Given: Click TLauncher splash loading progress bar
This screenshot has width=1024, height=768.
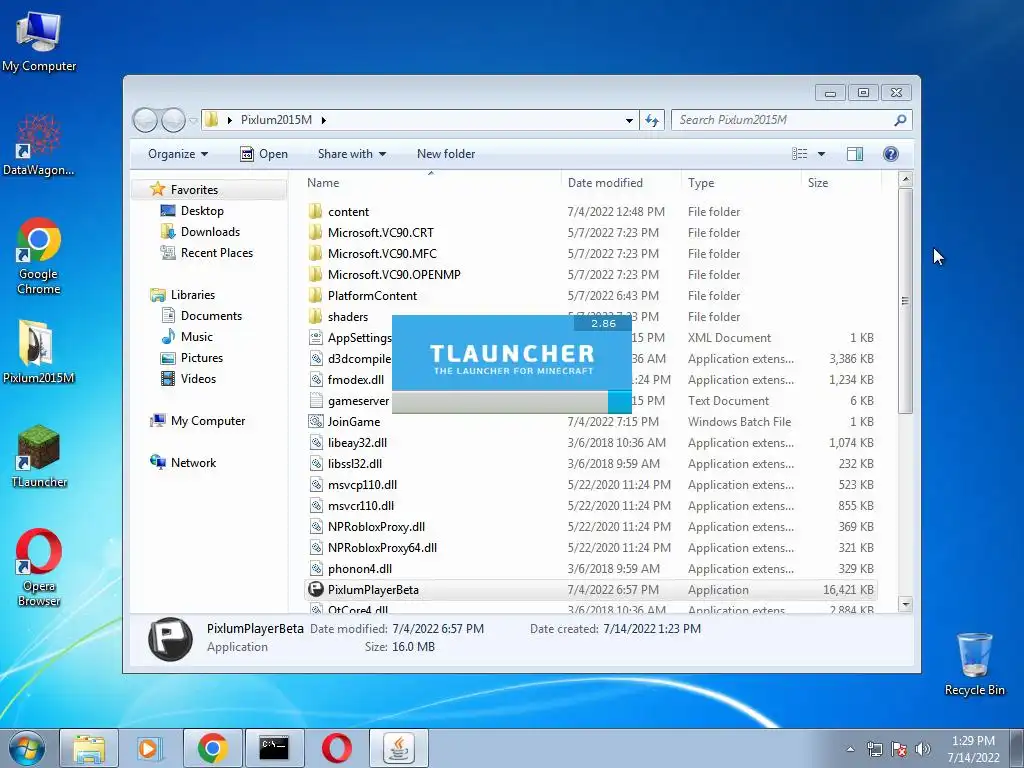Looking at the screenshot, I should (x=511, y=402).
